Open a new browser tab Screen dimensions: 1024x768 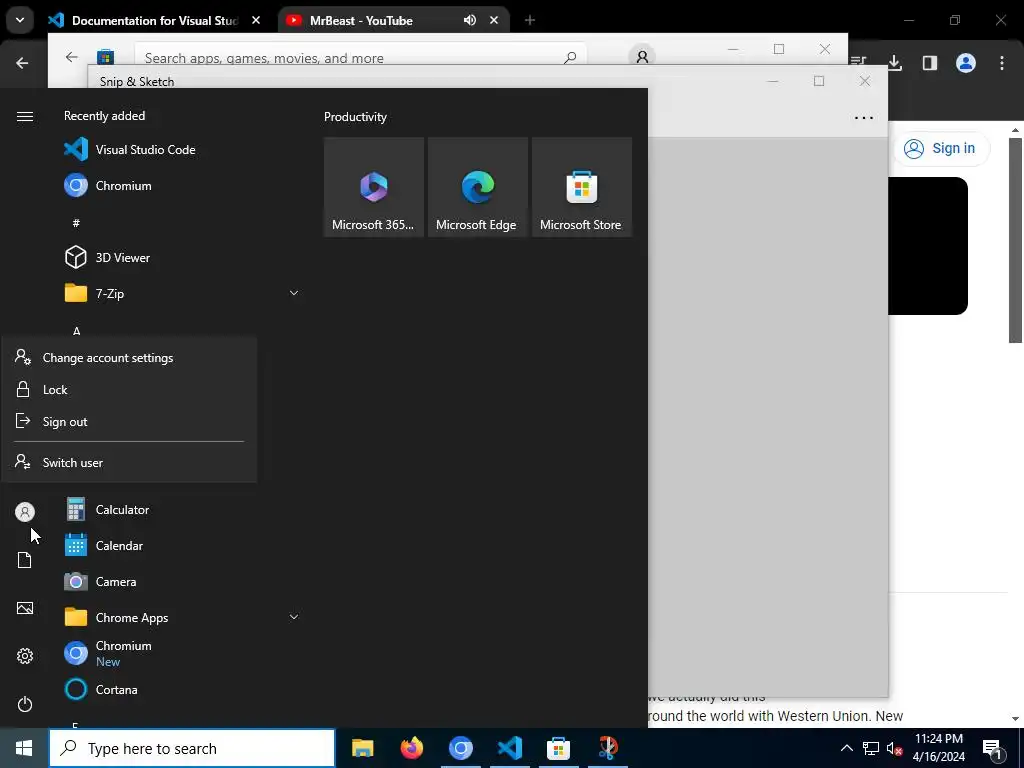(x=530, y=20)
